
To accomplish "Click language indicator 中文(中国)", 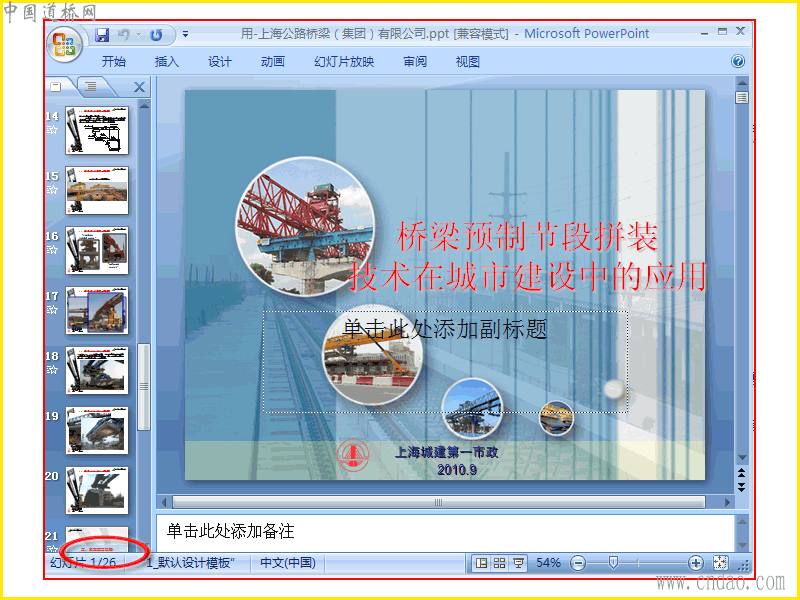I will (288, 563).
